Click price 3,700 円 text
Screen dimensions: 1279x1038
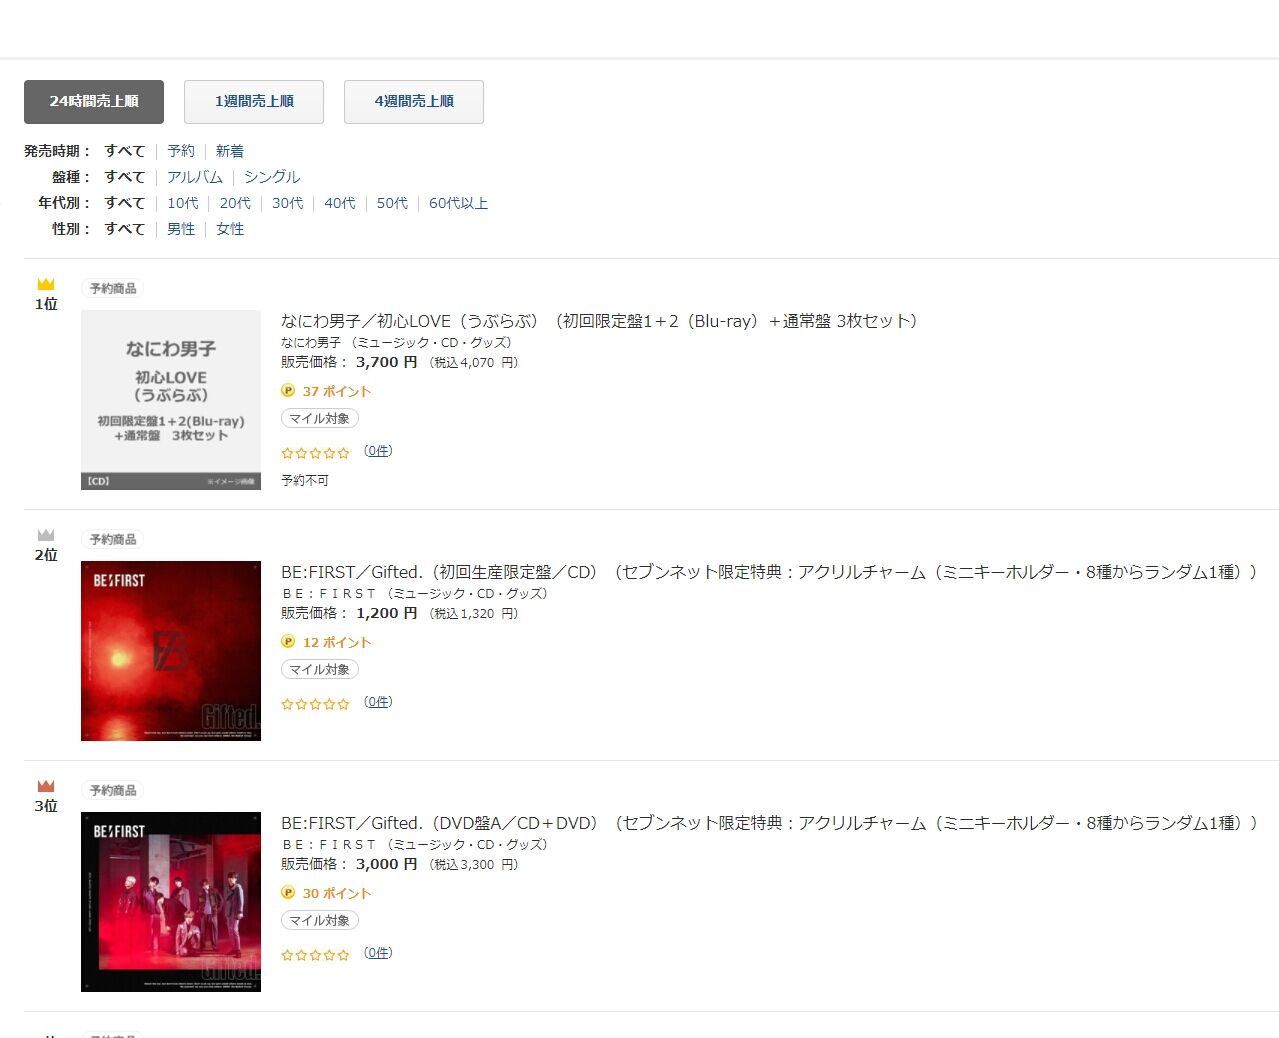click(x=387, y=362)
